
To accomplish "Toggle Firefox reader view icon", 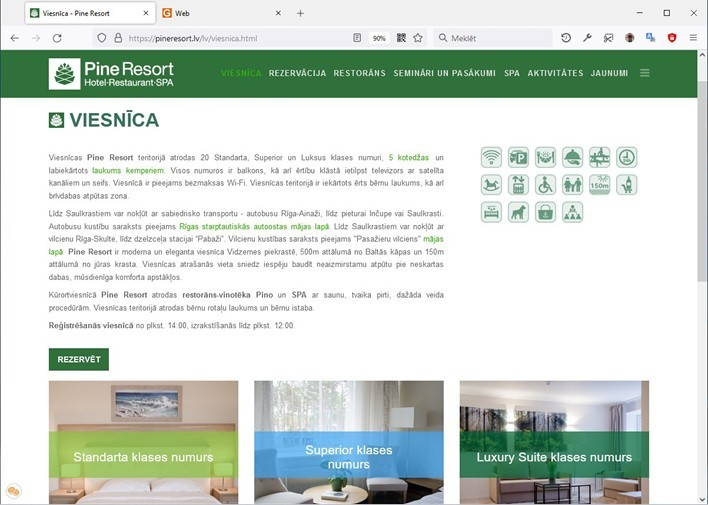I will (x=357, y=38).
